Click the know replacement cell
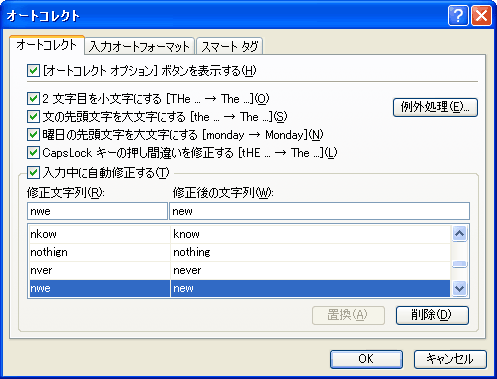The height and width of the screenshot is (379, 497). (x=310, y=234)
